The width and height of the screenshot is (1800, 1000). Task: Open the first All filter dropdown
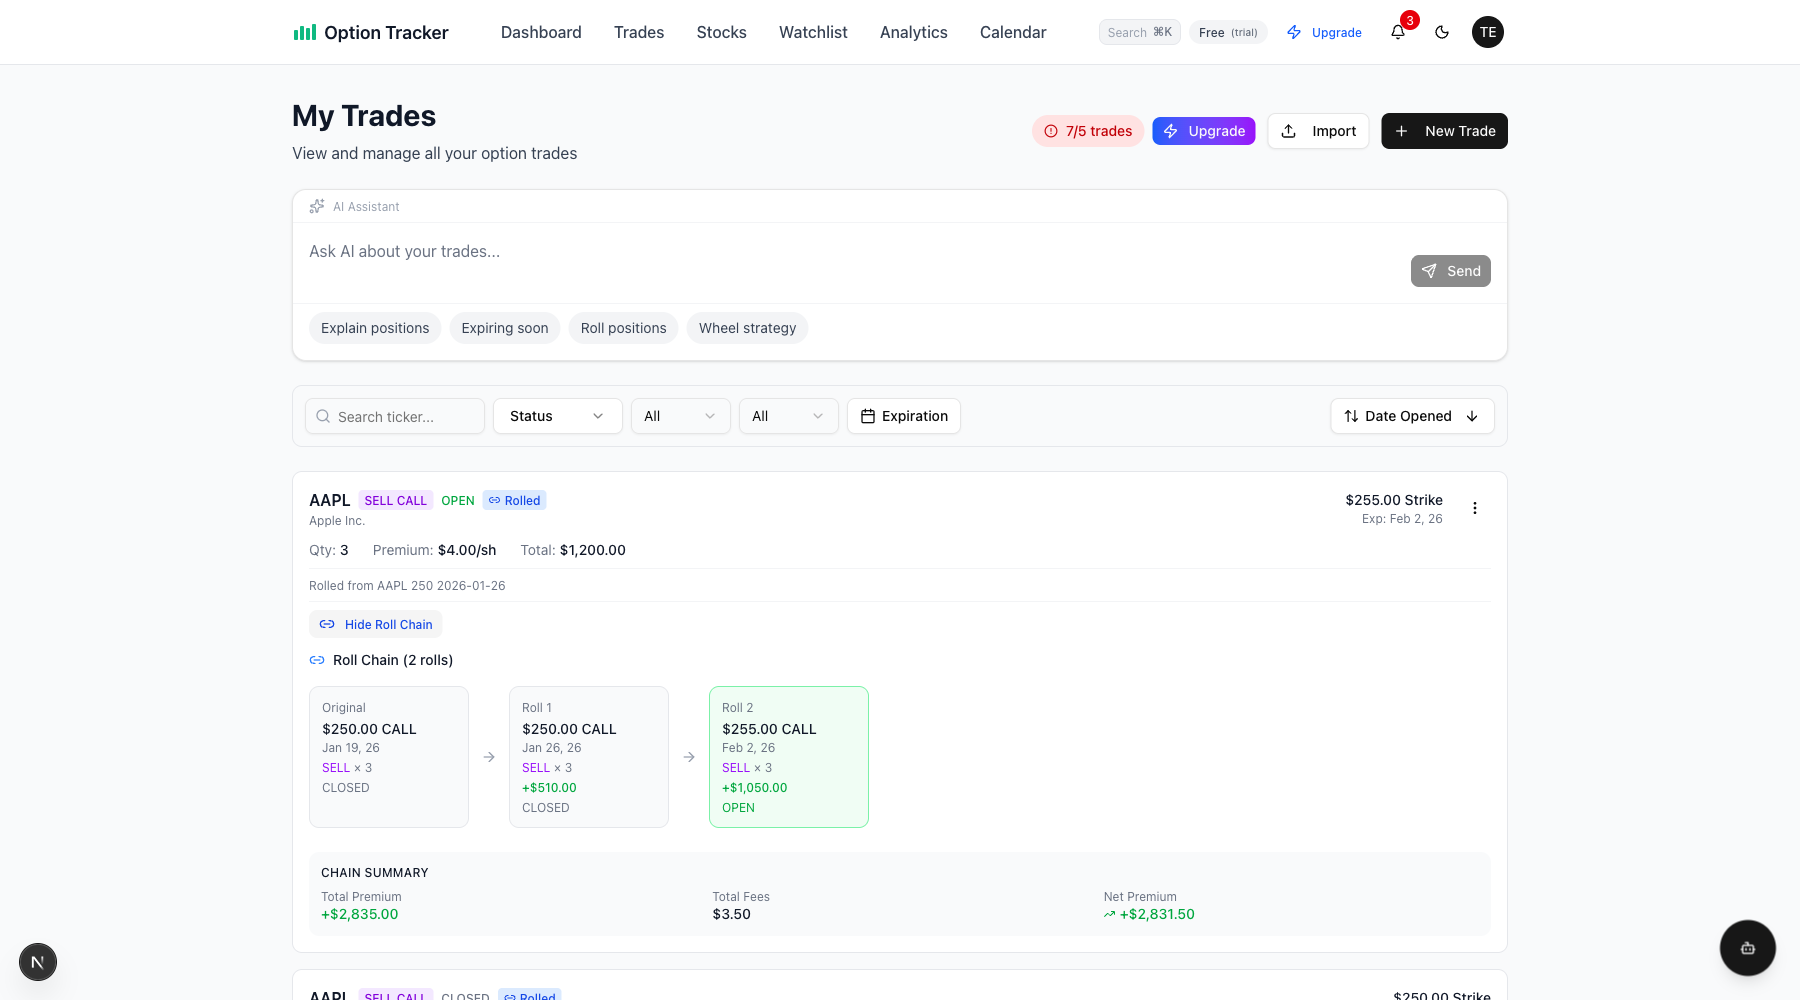tap(680, 416)
